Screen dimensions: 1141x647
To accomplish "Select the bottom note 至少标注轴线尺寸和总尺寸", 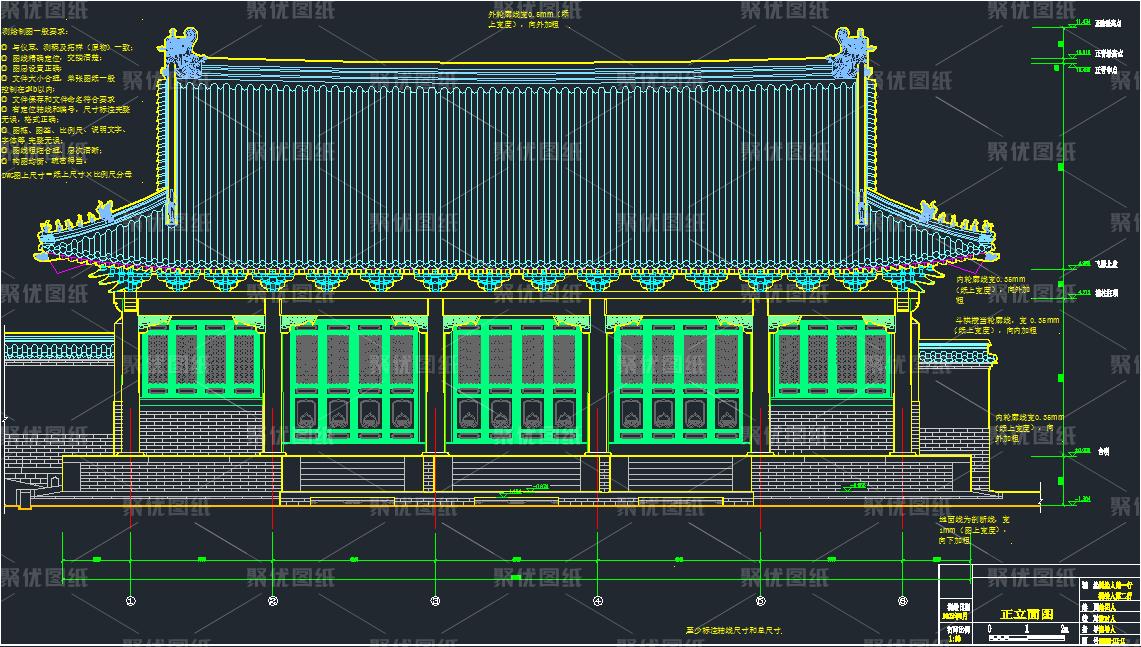I will click(734, 630).
